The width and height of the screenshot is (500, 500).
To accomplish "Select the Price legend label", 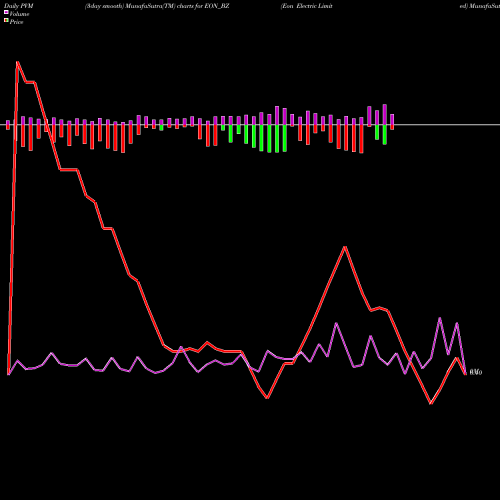I will [x=16, y=22].
